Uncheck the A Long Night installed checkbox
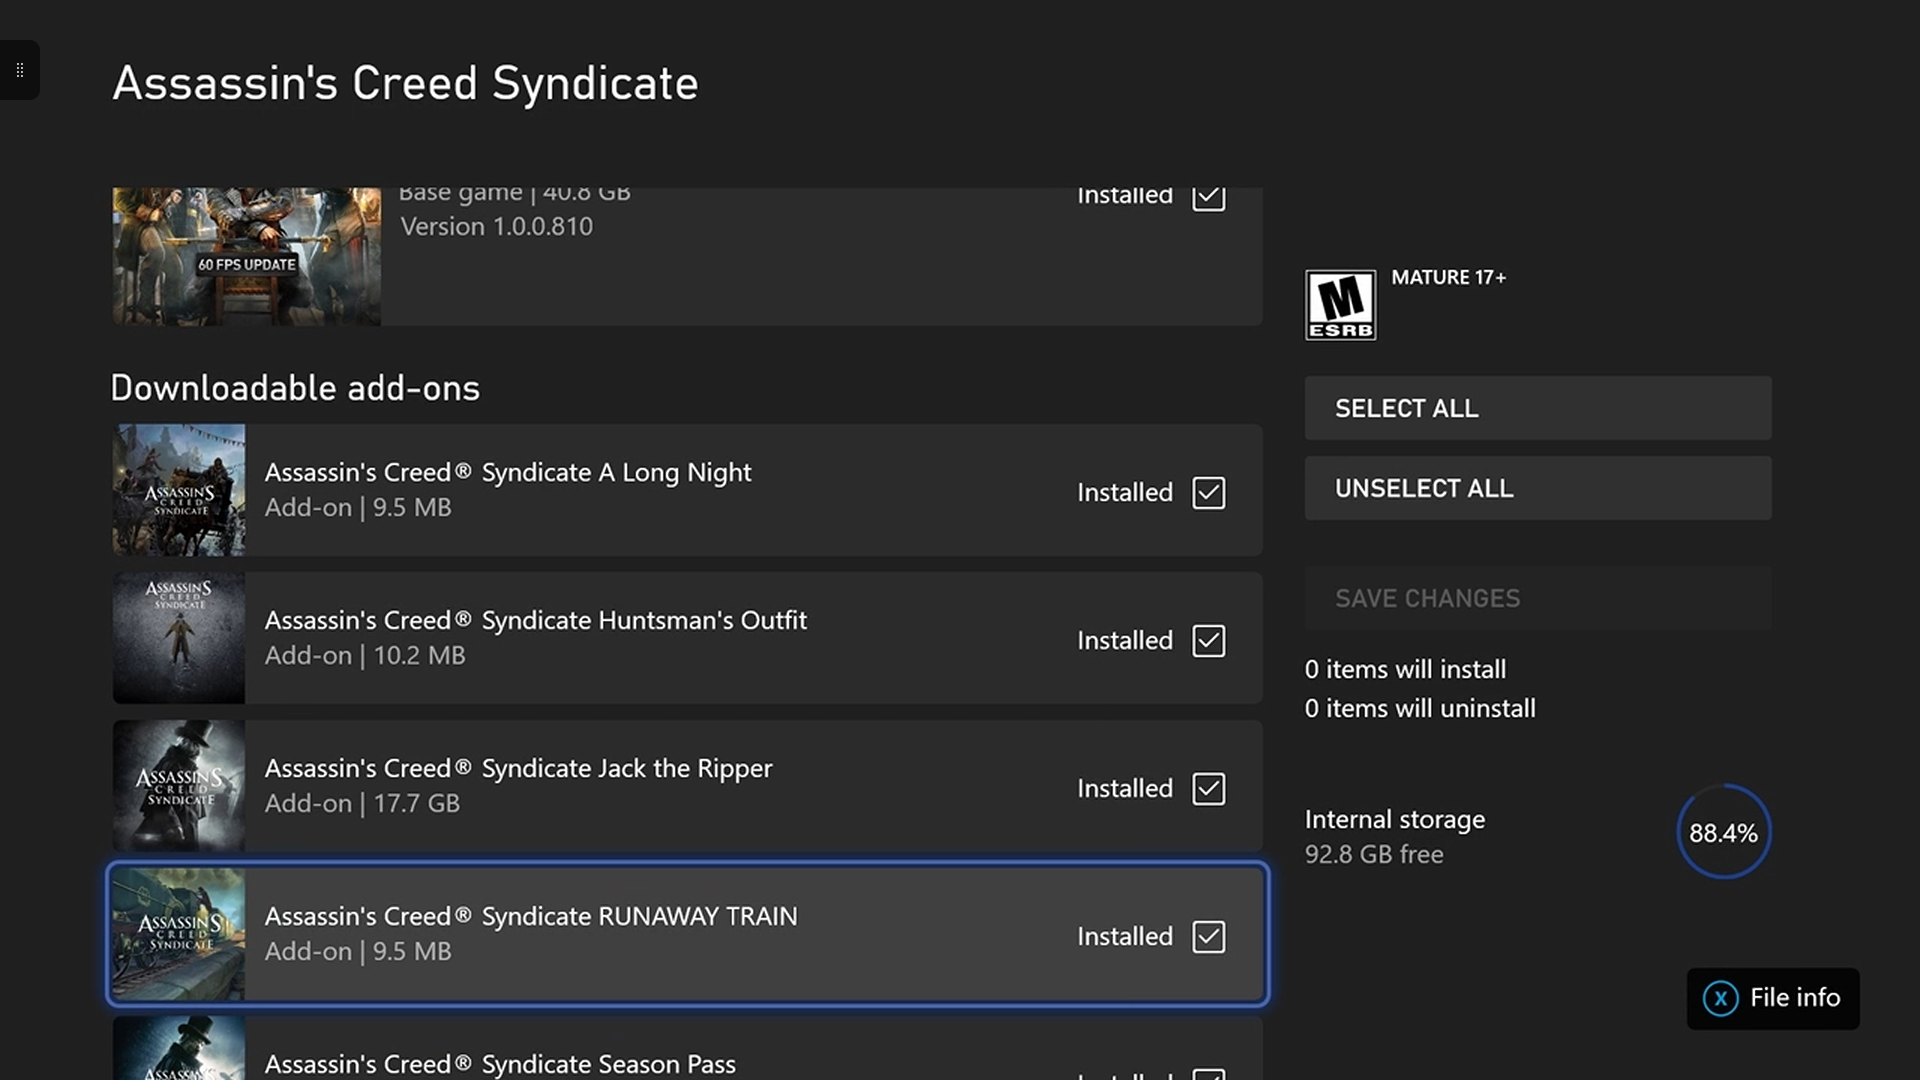 click(1208, 493)
